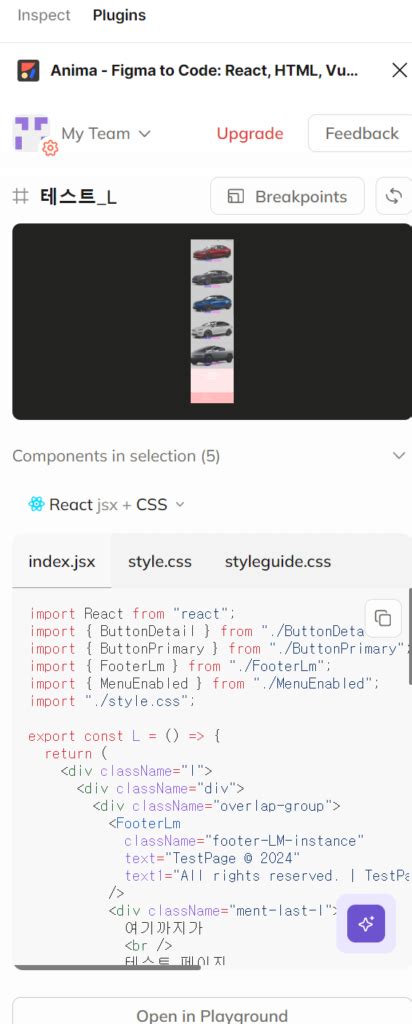
Task: Click the Upgrade link
Action: pyautogui.click(x=250, y=134)
